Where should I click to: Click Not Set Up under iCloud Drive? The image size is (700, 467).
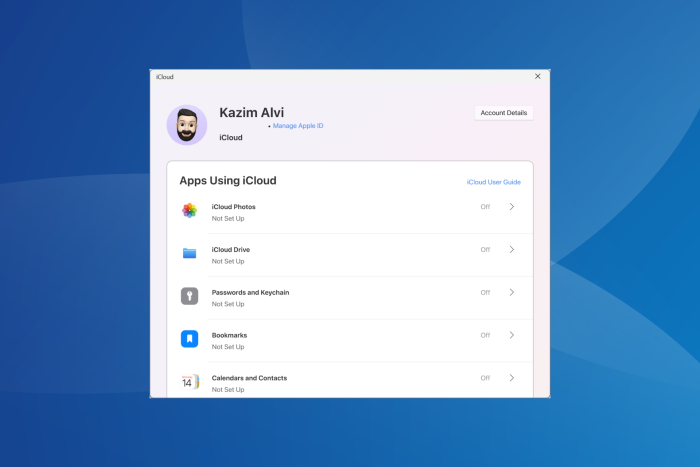pyautogui.click(x=228, y=261)
